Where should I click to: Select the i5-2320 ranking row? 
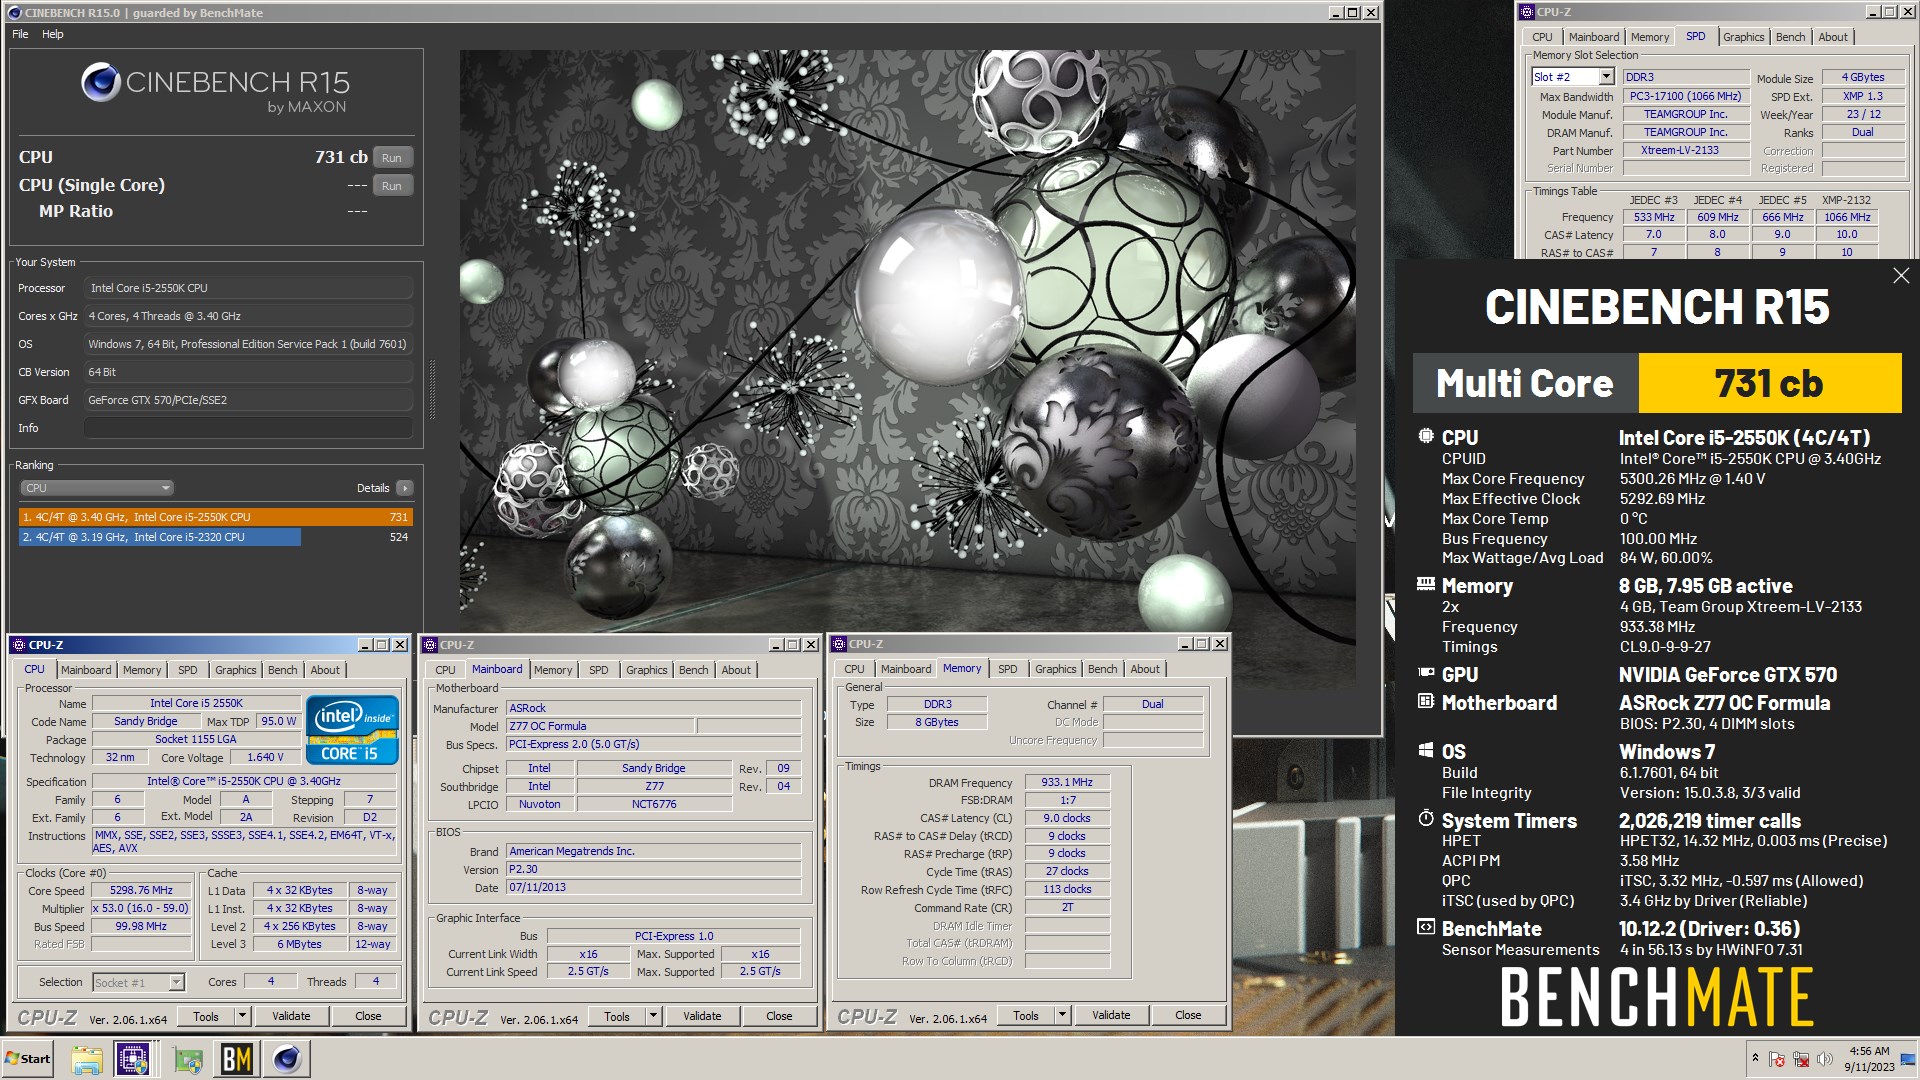point(216,537)
